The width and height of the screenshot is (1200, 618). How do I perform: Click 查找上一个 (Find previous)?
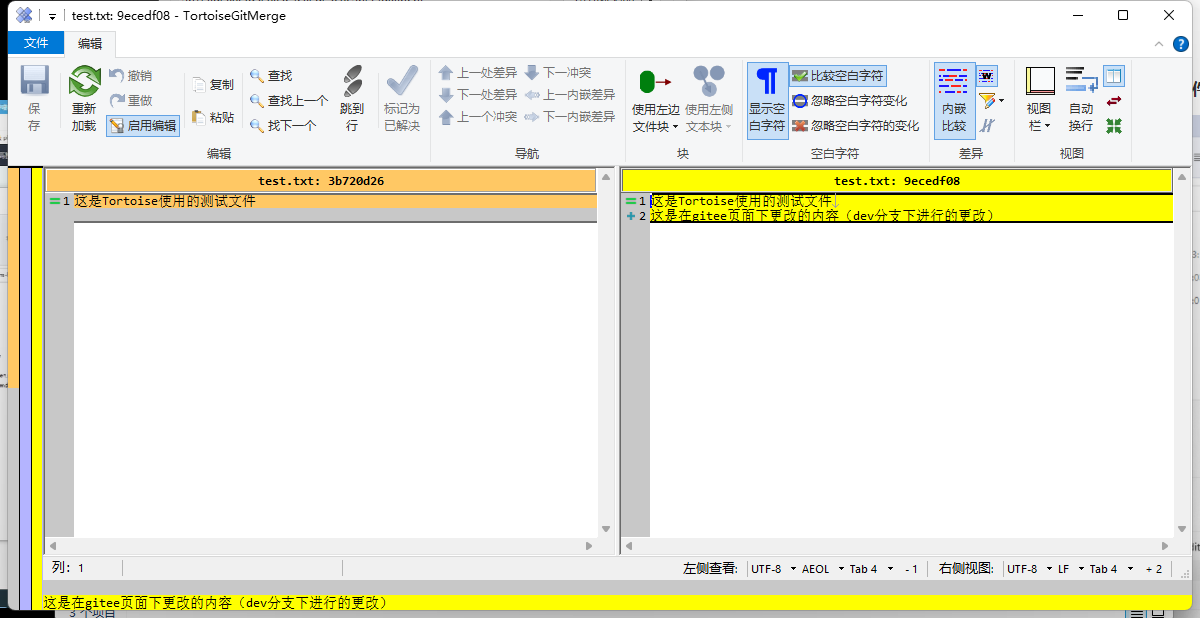pos(289,100)
